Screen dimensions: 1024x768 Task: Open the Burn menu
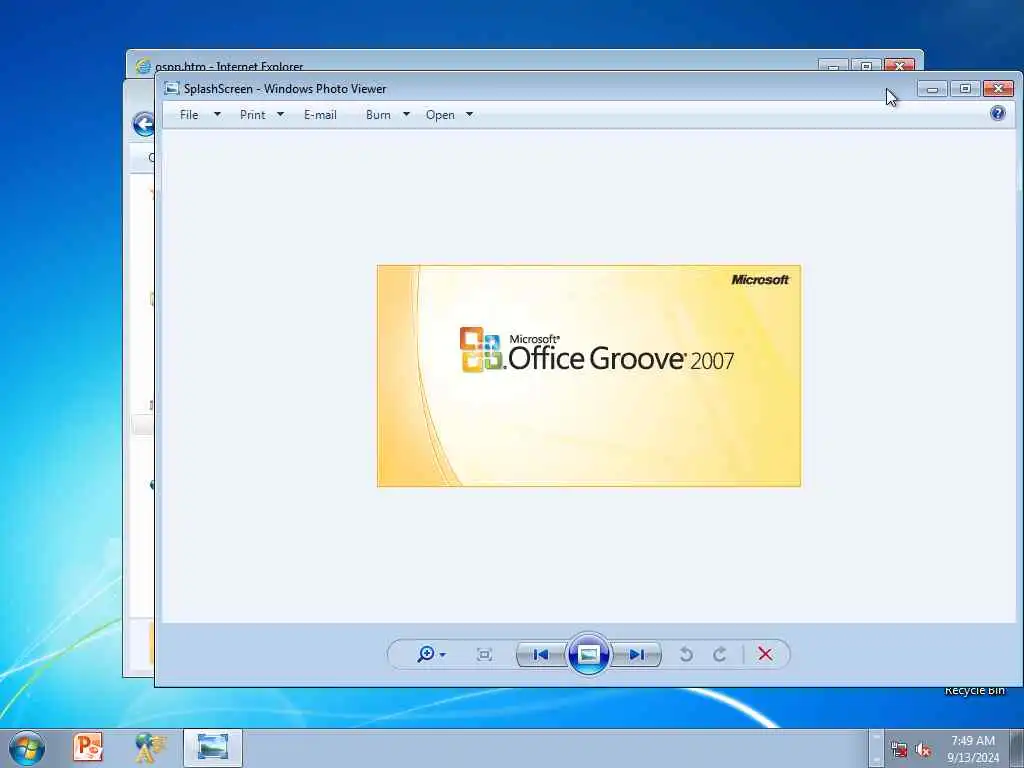(x=378, y=115)
